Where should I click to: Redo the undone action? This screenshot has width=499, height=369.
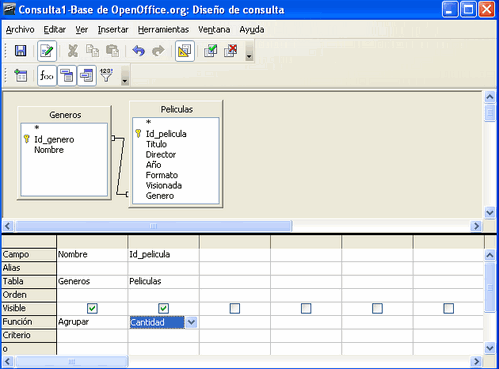(158, 51)
